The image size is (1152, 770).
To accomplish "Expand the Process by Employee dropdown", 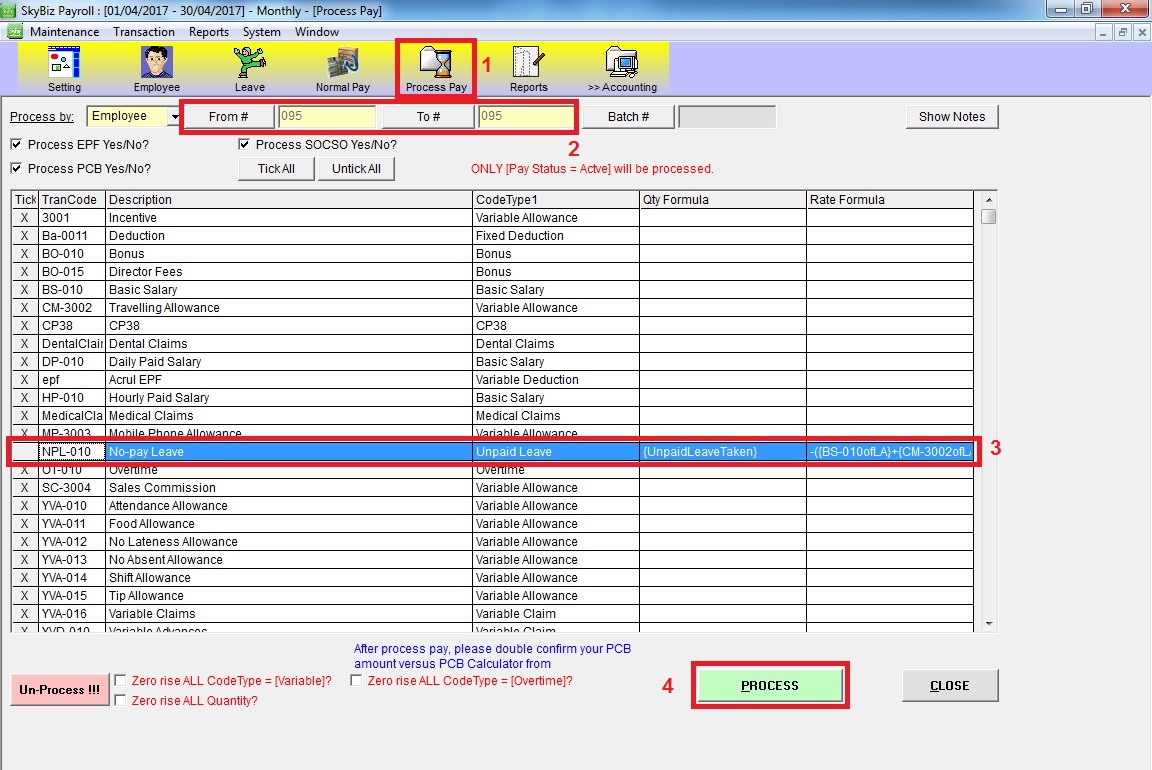I will (x=175, y=117).
